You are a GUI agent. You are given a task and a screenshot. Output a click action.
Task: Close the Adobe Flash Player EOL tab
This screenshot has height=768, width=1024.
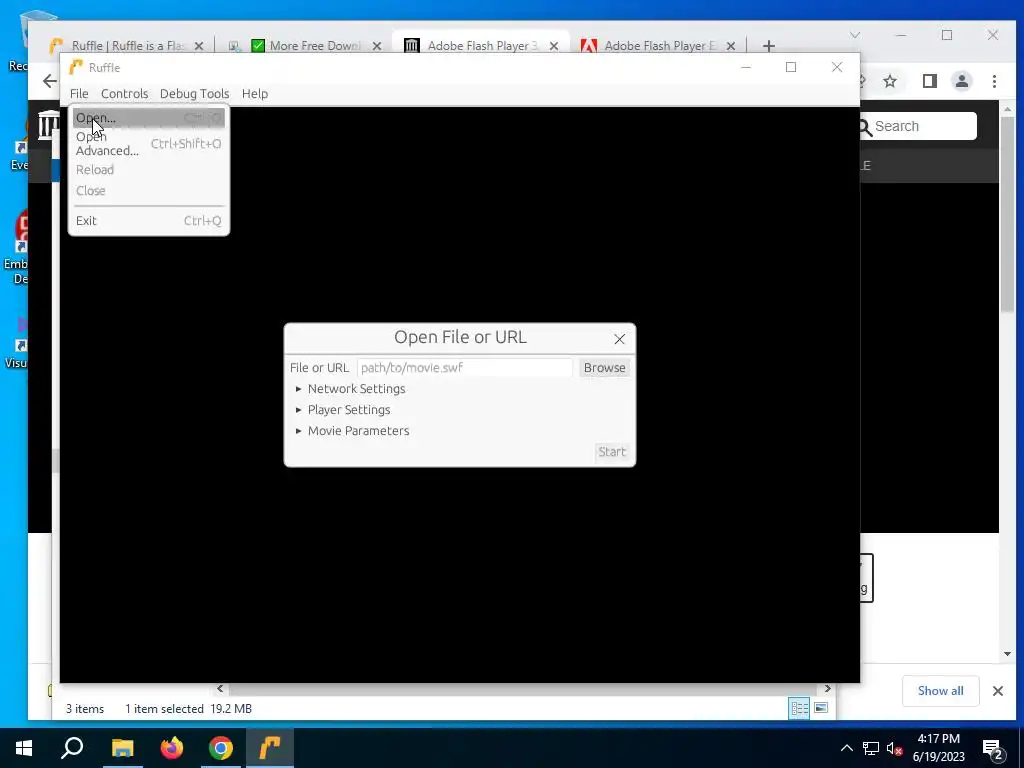click(x=731, y=46)
